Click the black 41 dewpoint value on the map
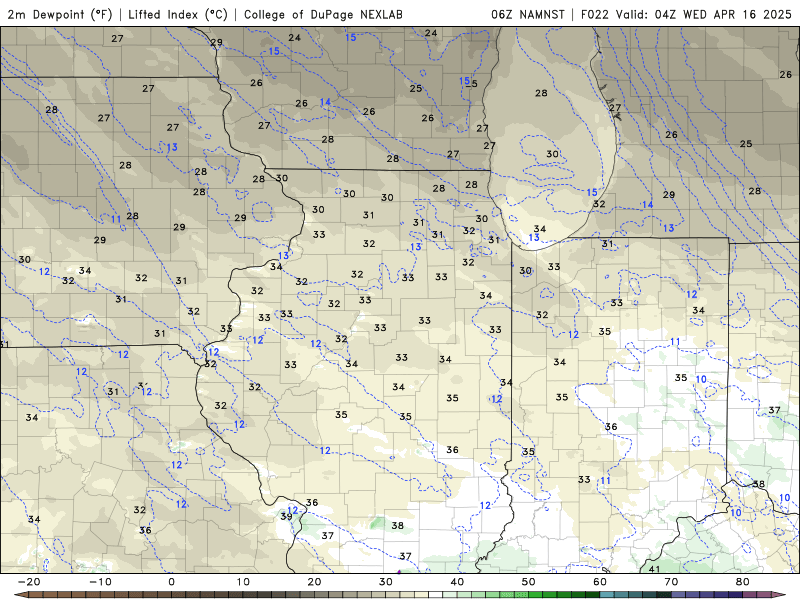This screenshot has width=800, height=600. click(x=654, y=568)
